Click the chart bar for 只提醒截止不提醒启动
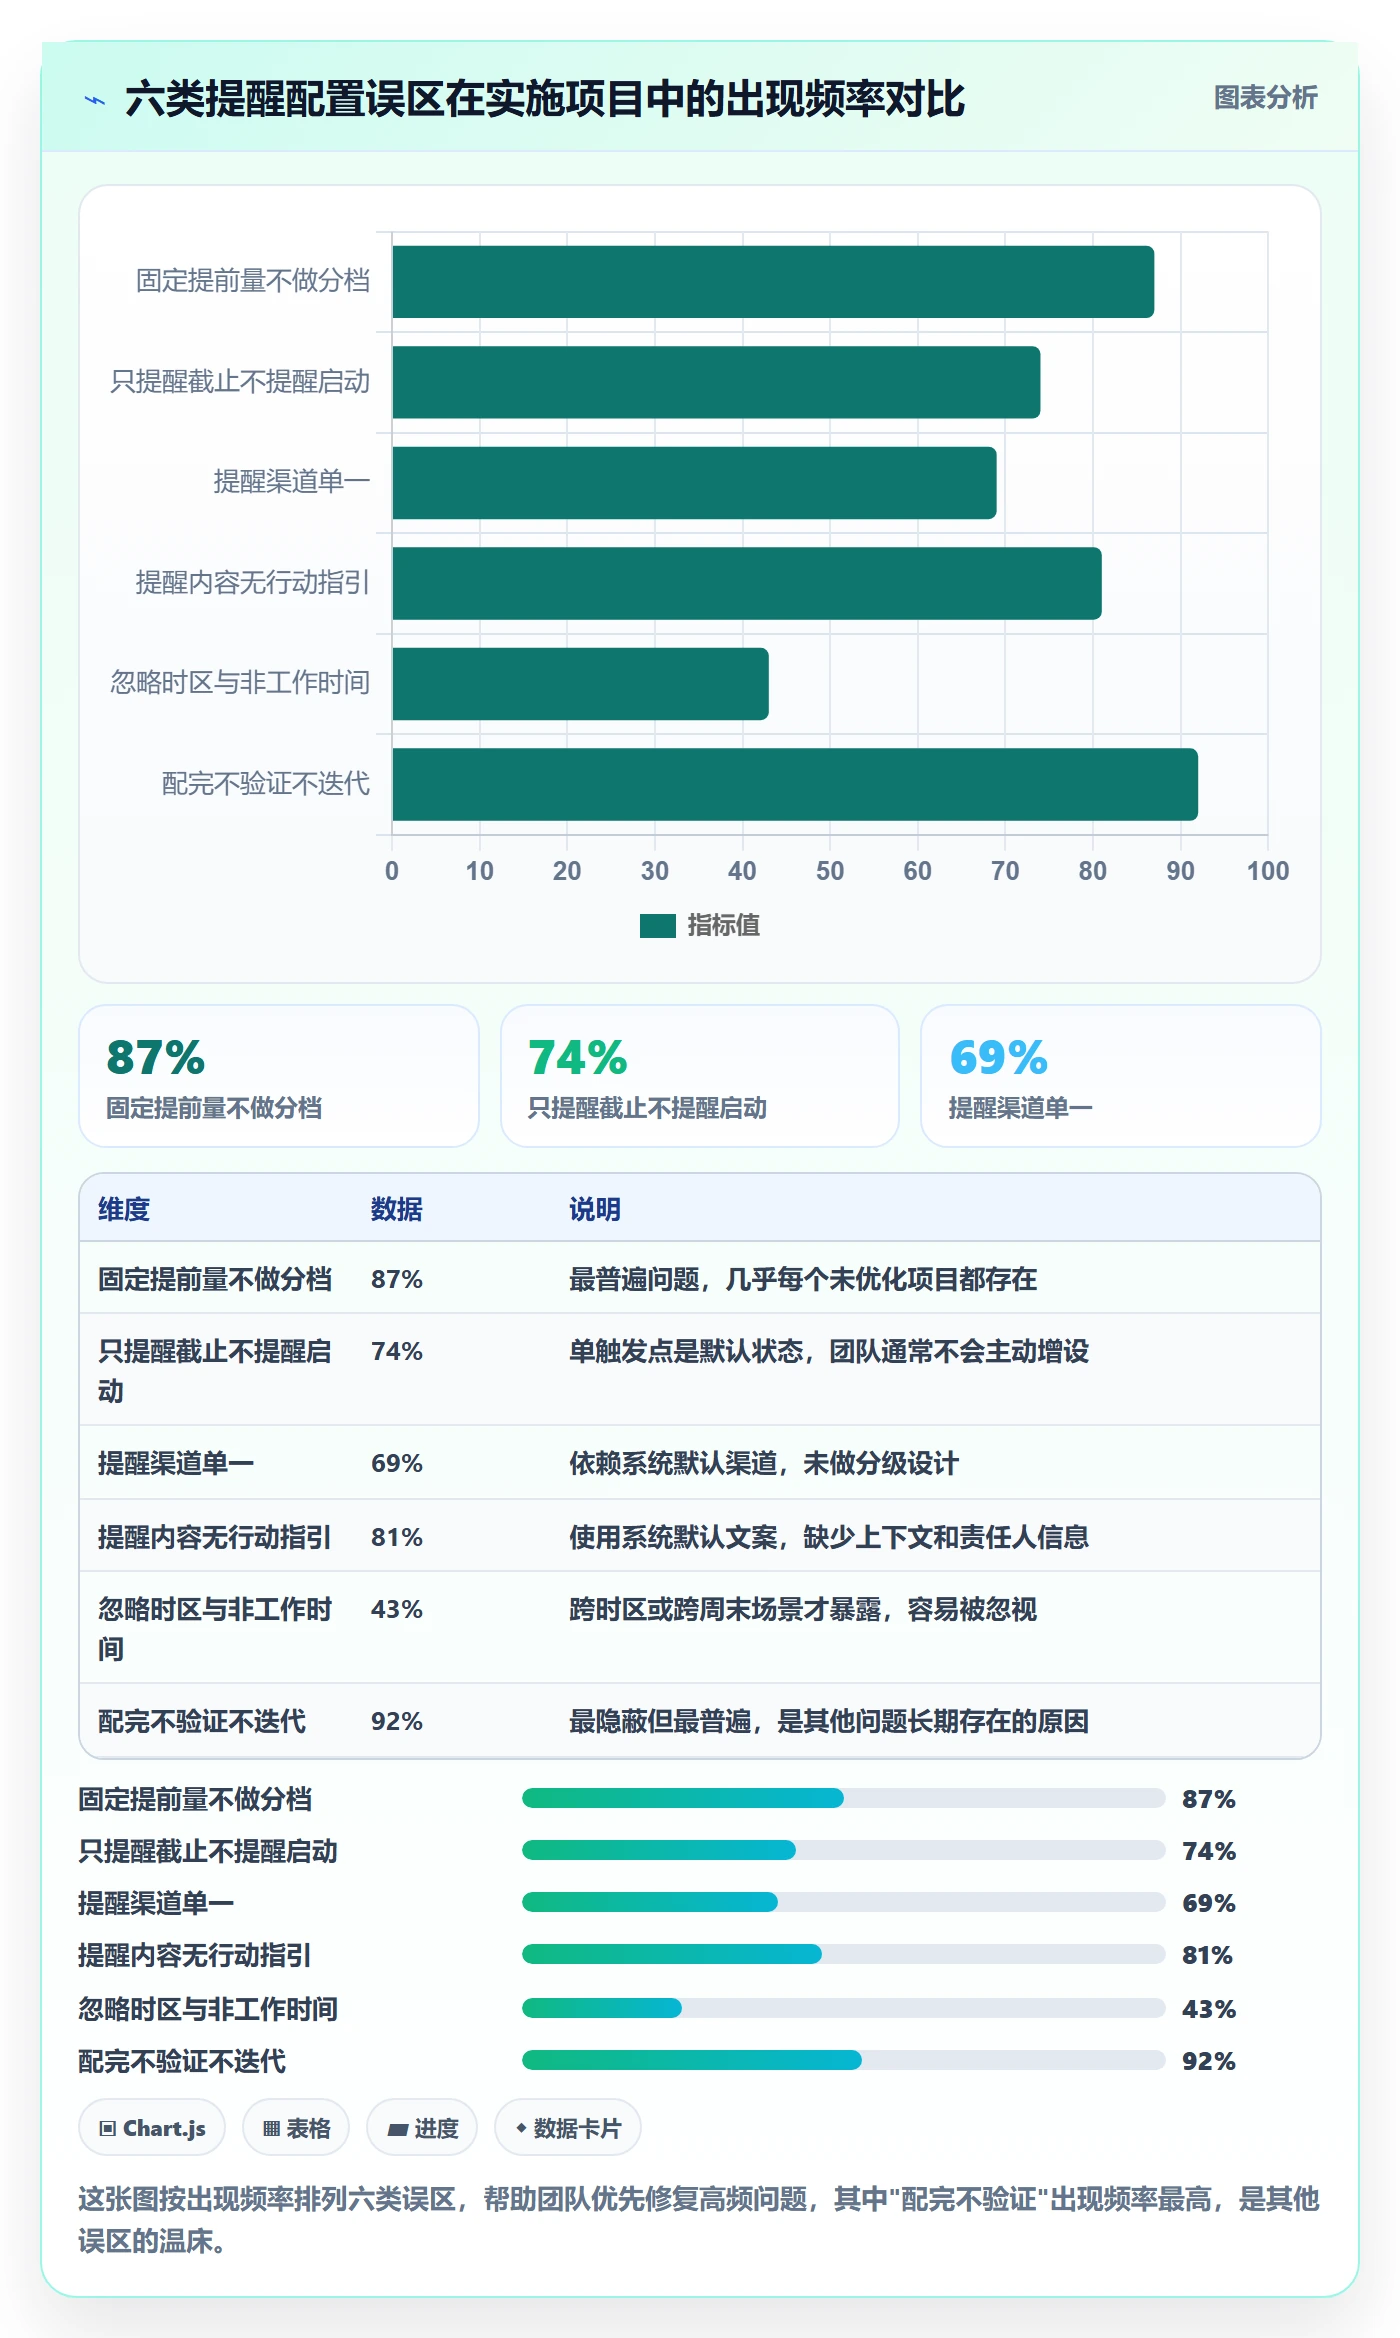The image size is (1400, 2338). [x=716, y=382]
